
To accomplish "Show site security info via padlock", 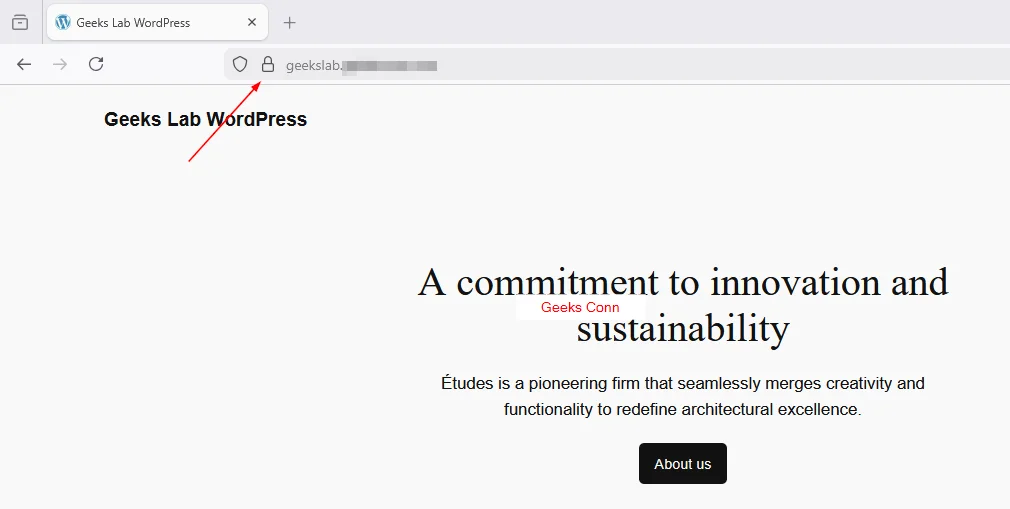I will (x=267, y=64).
